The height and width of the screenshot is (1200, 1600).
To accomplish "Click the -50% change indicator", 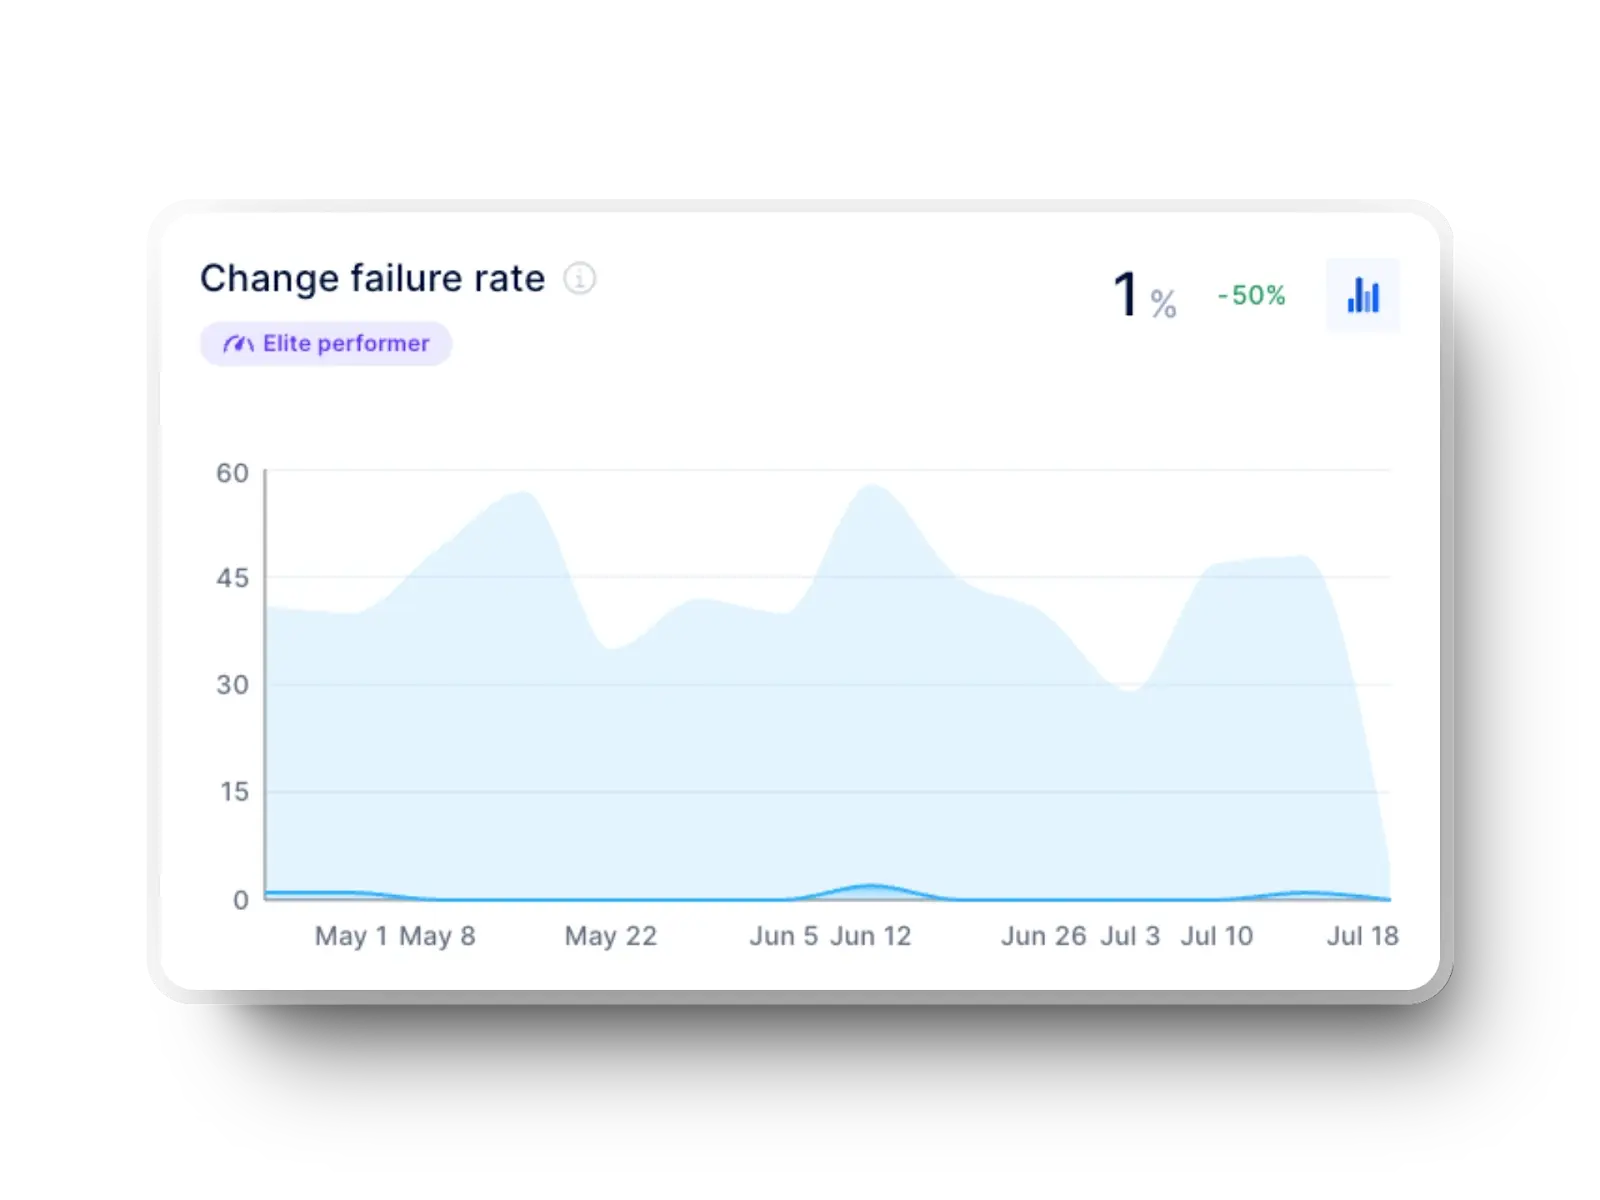I will [1249, 296].
